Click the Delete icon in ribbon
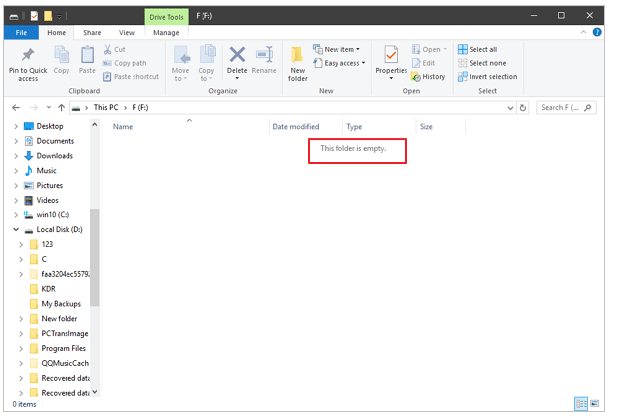The width and height of the screenshot is (617, 420). pyautogui.click(x=237, y=56)
